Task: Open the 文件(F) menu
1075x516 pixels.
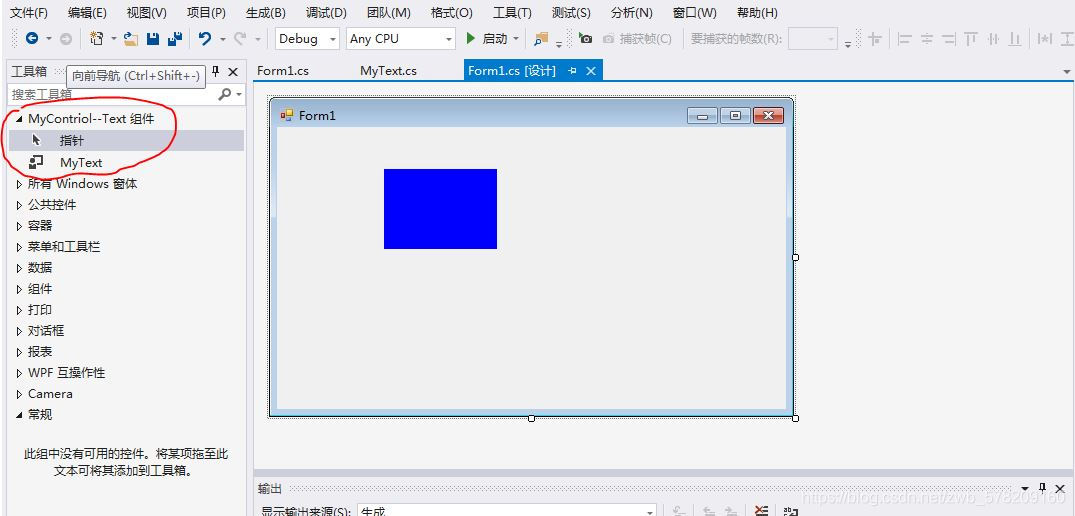Action: tap(29, 12)
